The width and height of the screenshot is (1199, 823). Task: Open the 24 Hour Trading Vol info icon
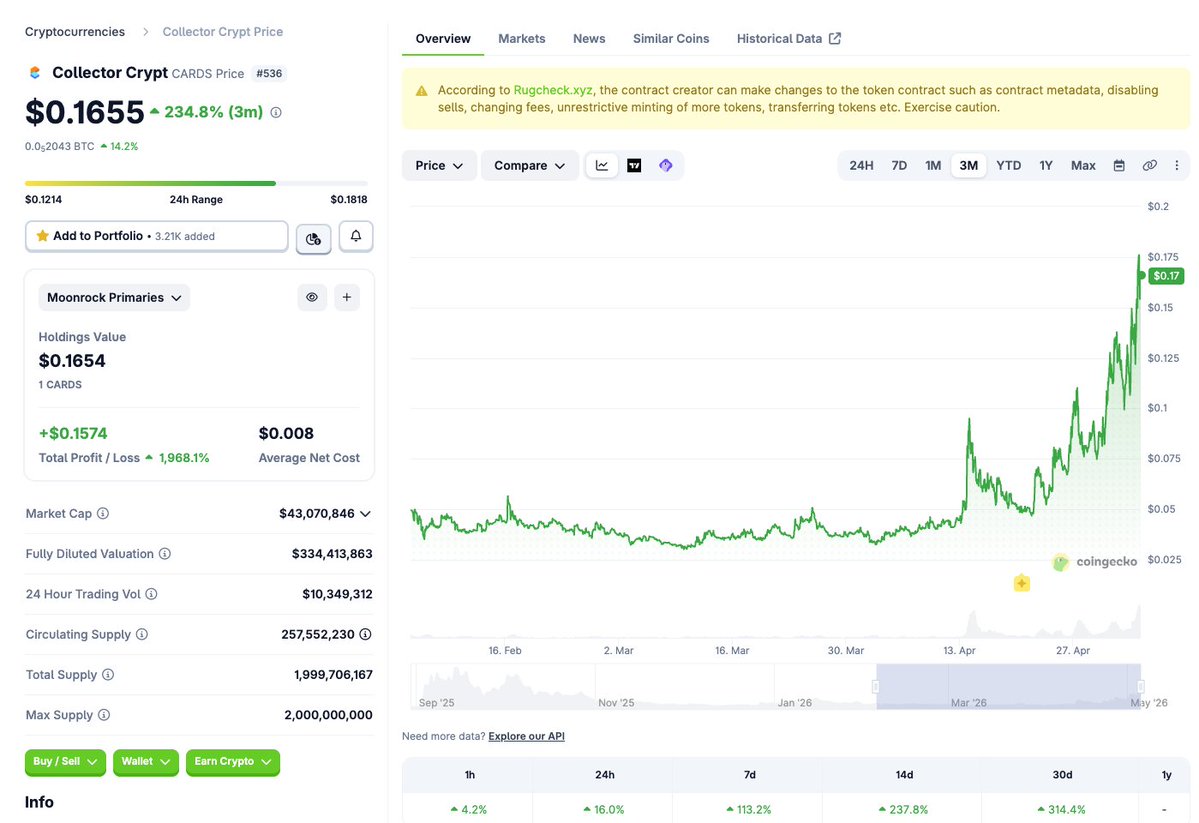tap(151, 594)
